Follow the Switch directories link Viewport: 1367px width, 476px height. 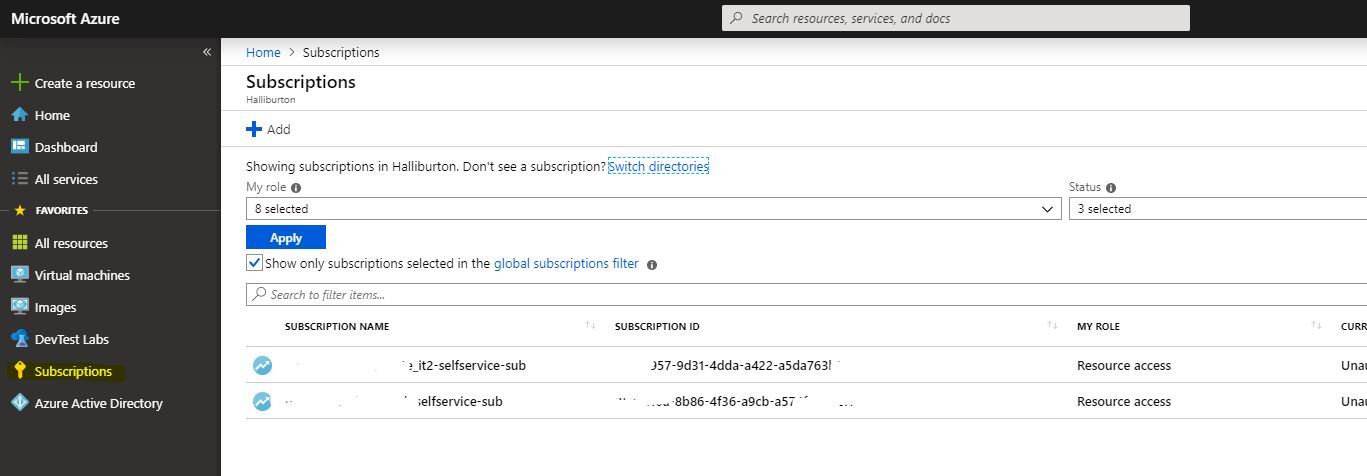658,166
